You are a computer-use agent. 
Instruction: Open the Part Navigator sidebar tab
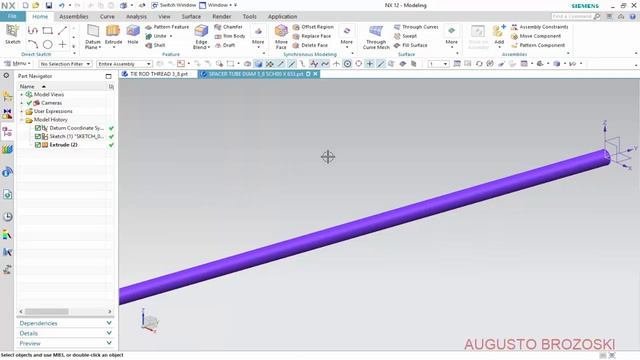(x=7, y=131)
